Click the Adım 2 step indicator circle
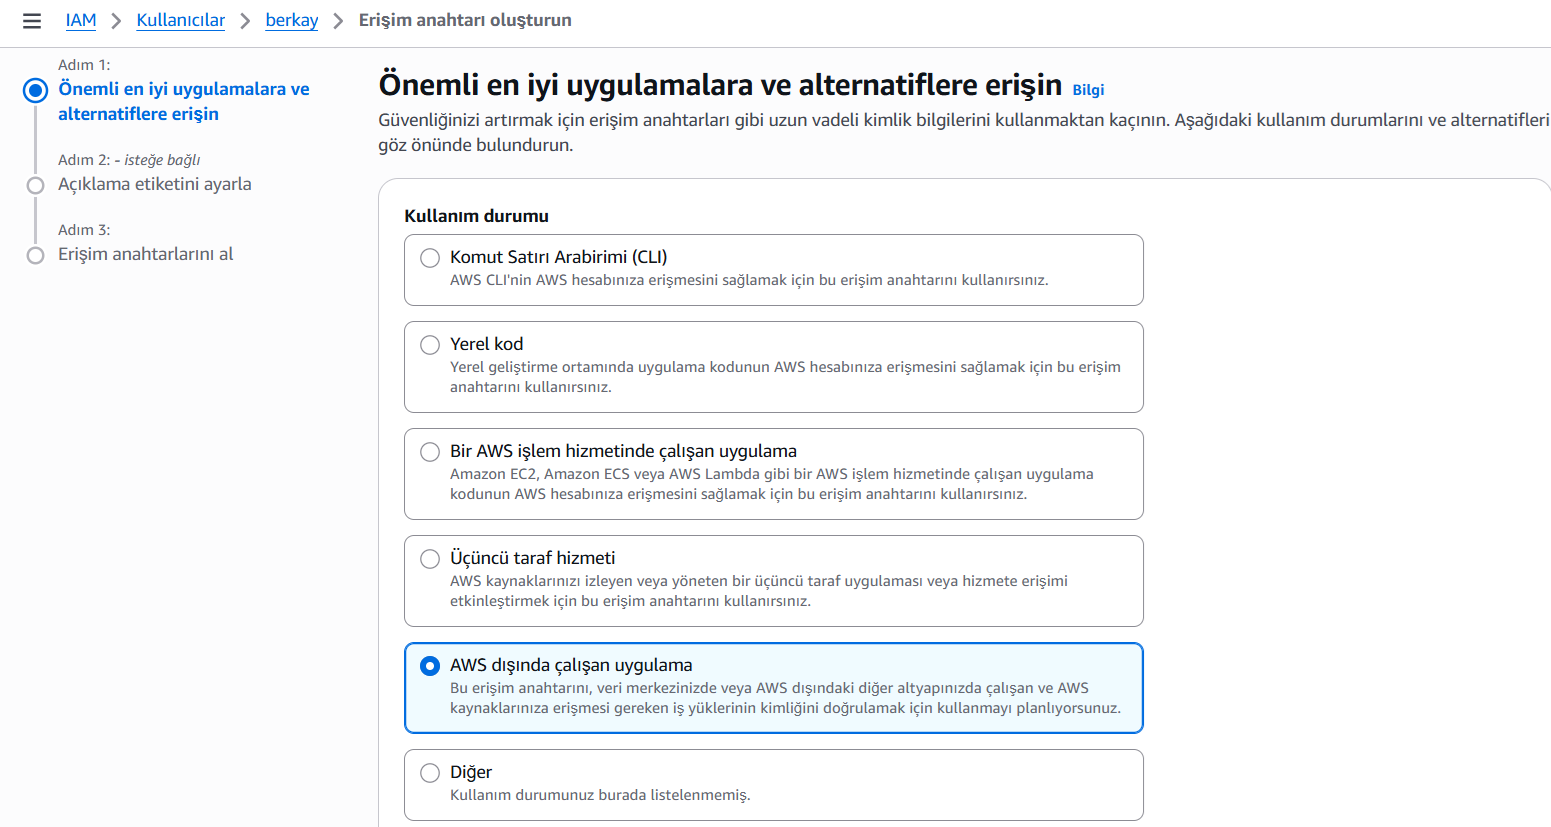The width and height of the screenshot is (1551, 827). (36, 185)
